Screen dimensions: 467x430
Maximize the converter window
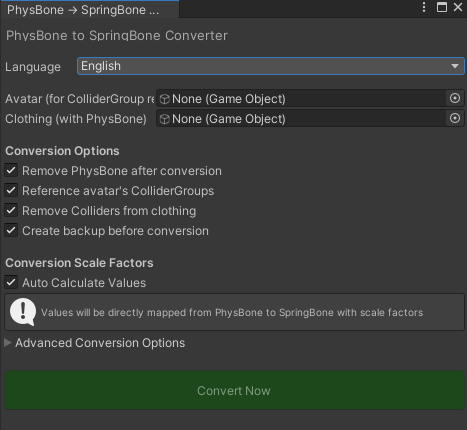442,7
